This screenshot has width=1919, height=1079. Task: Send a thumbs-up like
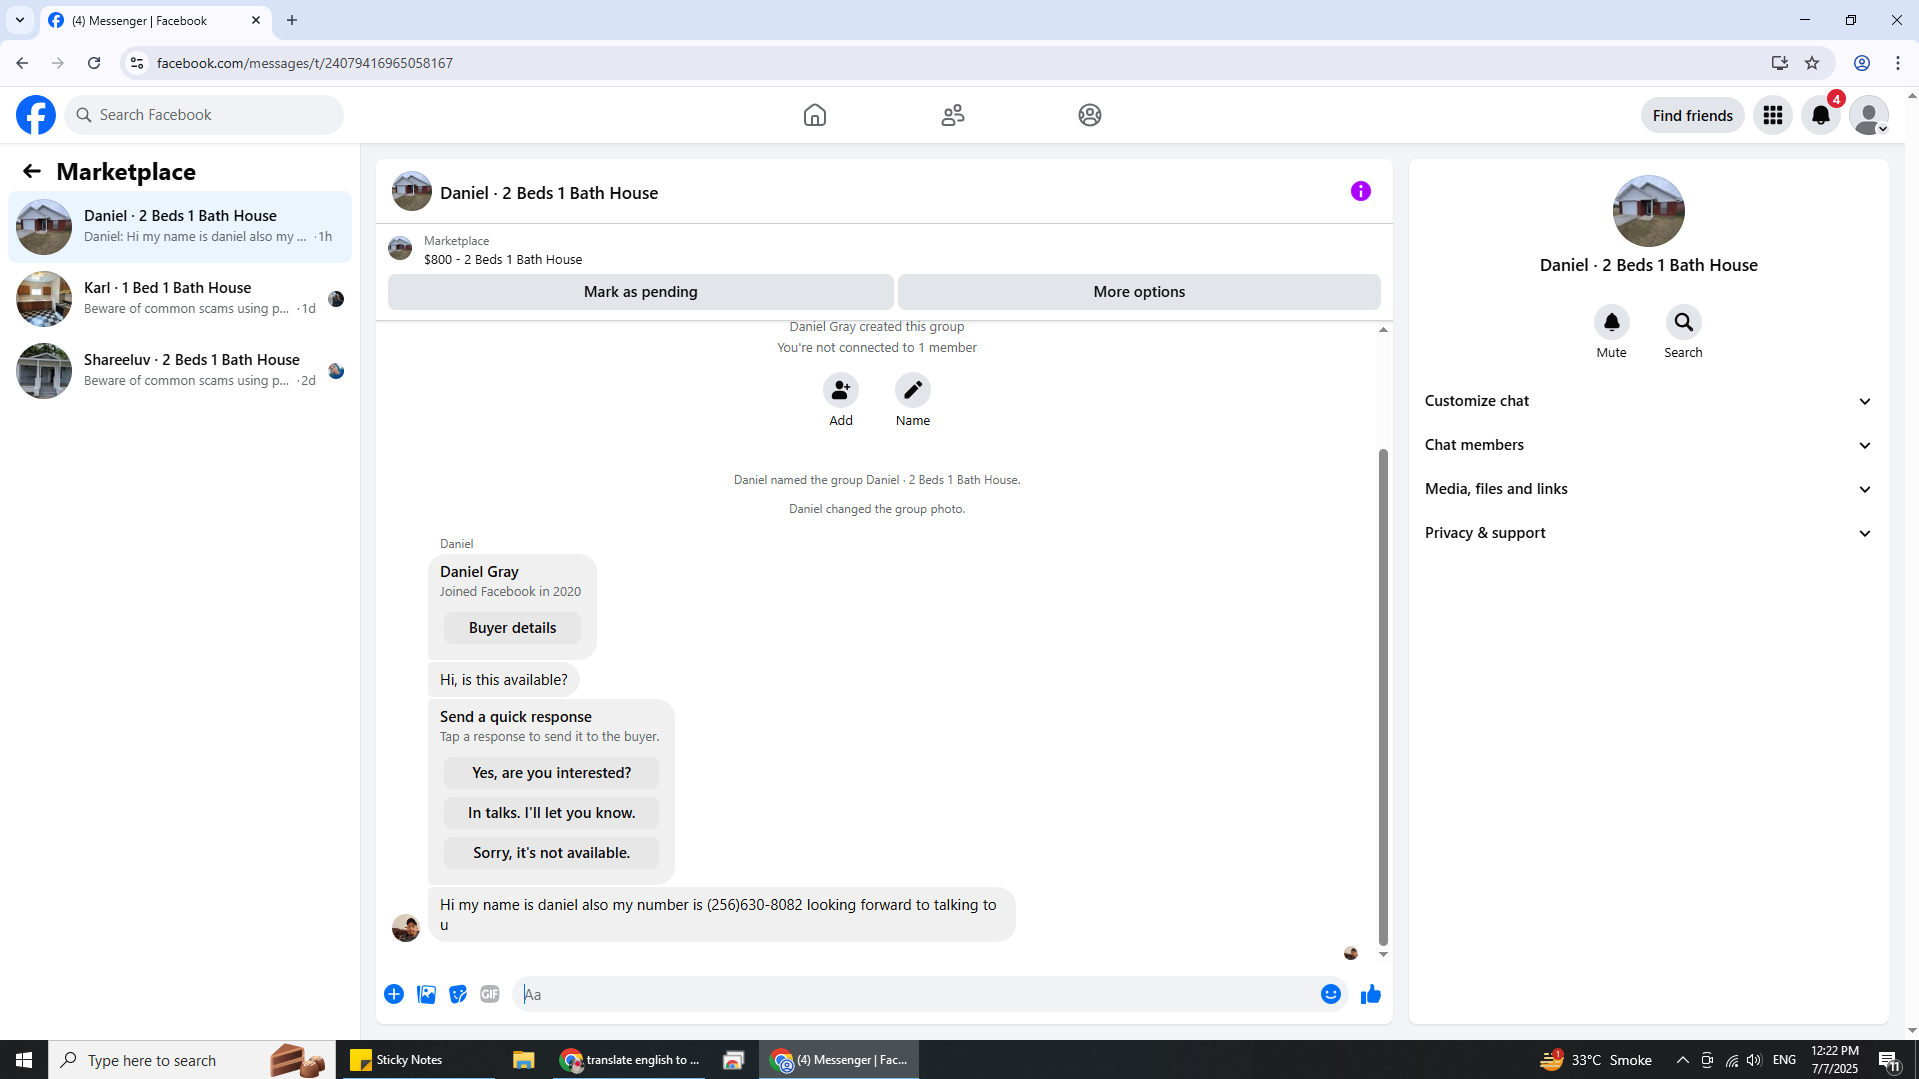tap(1371, 994)
